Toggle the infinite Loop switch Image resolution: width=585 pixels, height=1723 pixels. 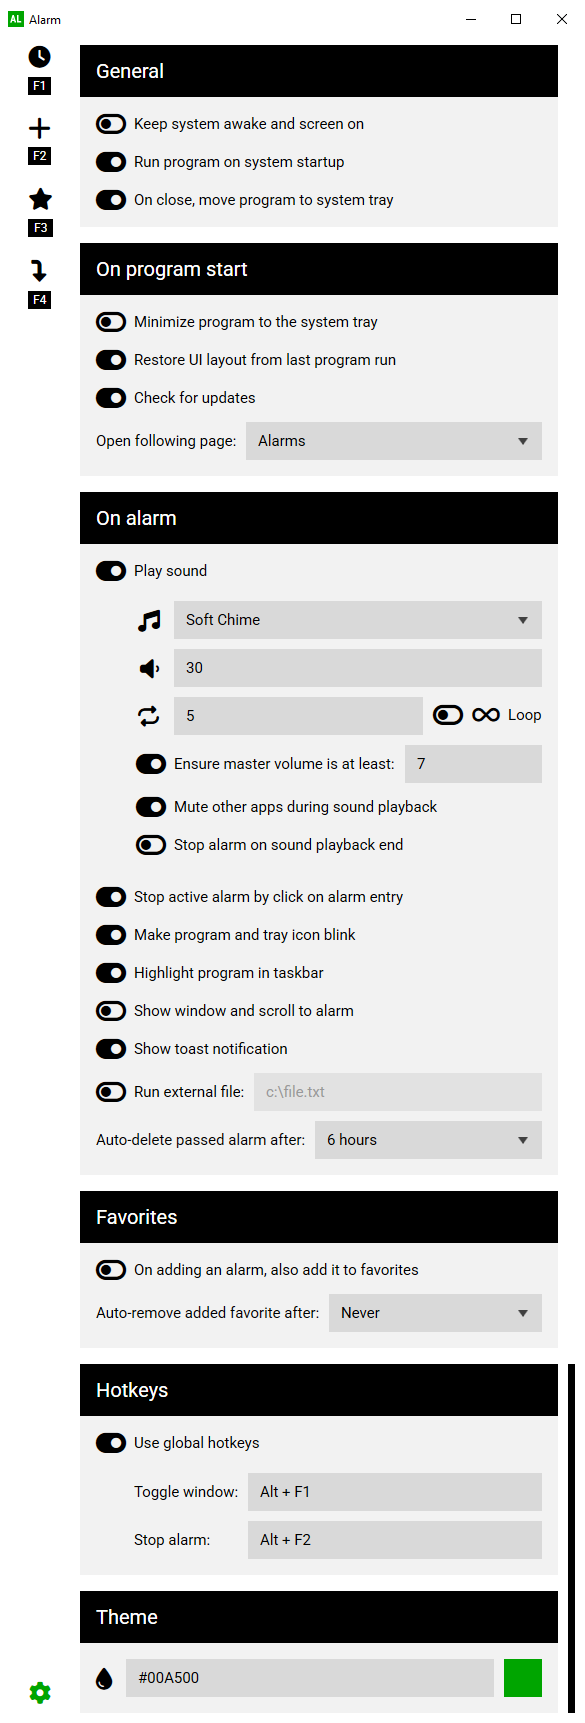coord(448,715)
